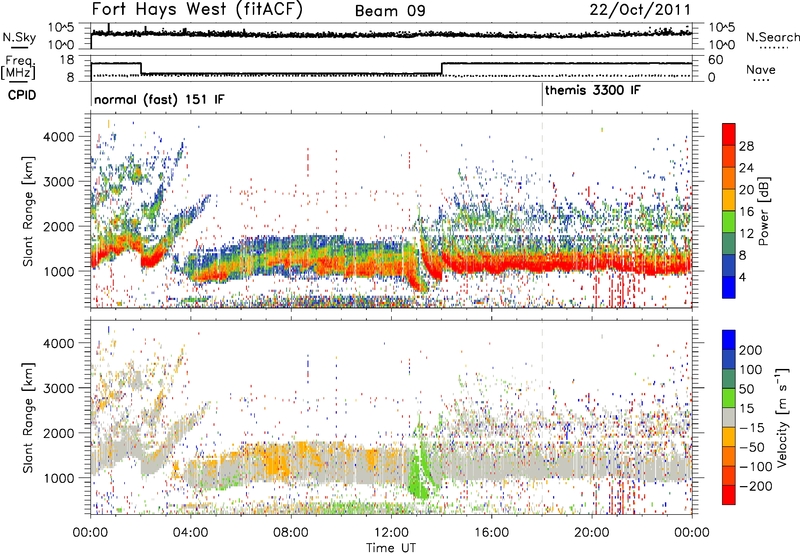
Task: Click the solid line sample under 'N.Sky'
Action: 20,47
